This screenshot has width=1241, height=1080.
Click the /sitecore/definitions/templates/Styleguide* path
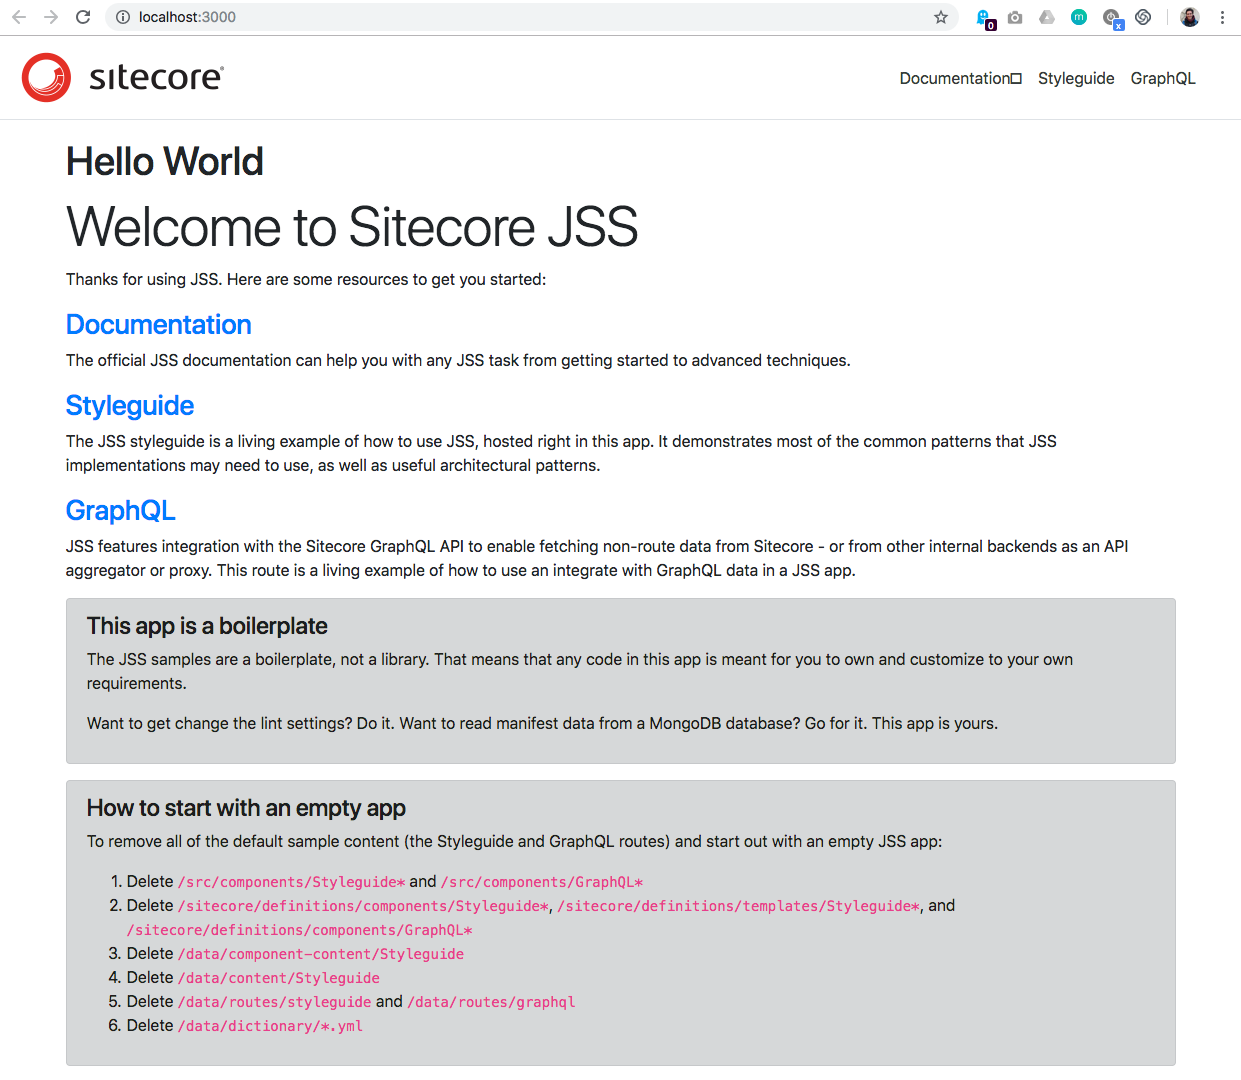[x=738, y=906]
